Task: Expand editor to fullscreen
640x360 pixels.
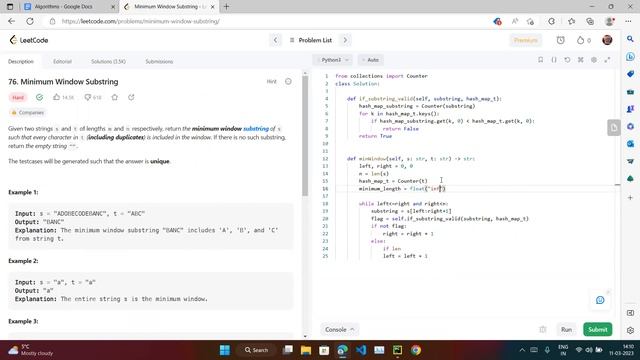Action: 607,60
